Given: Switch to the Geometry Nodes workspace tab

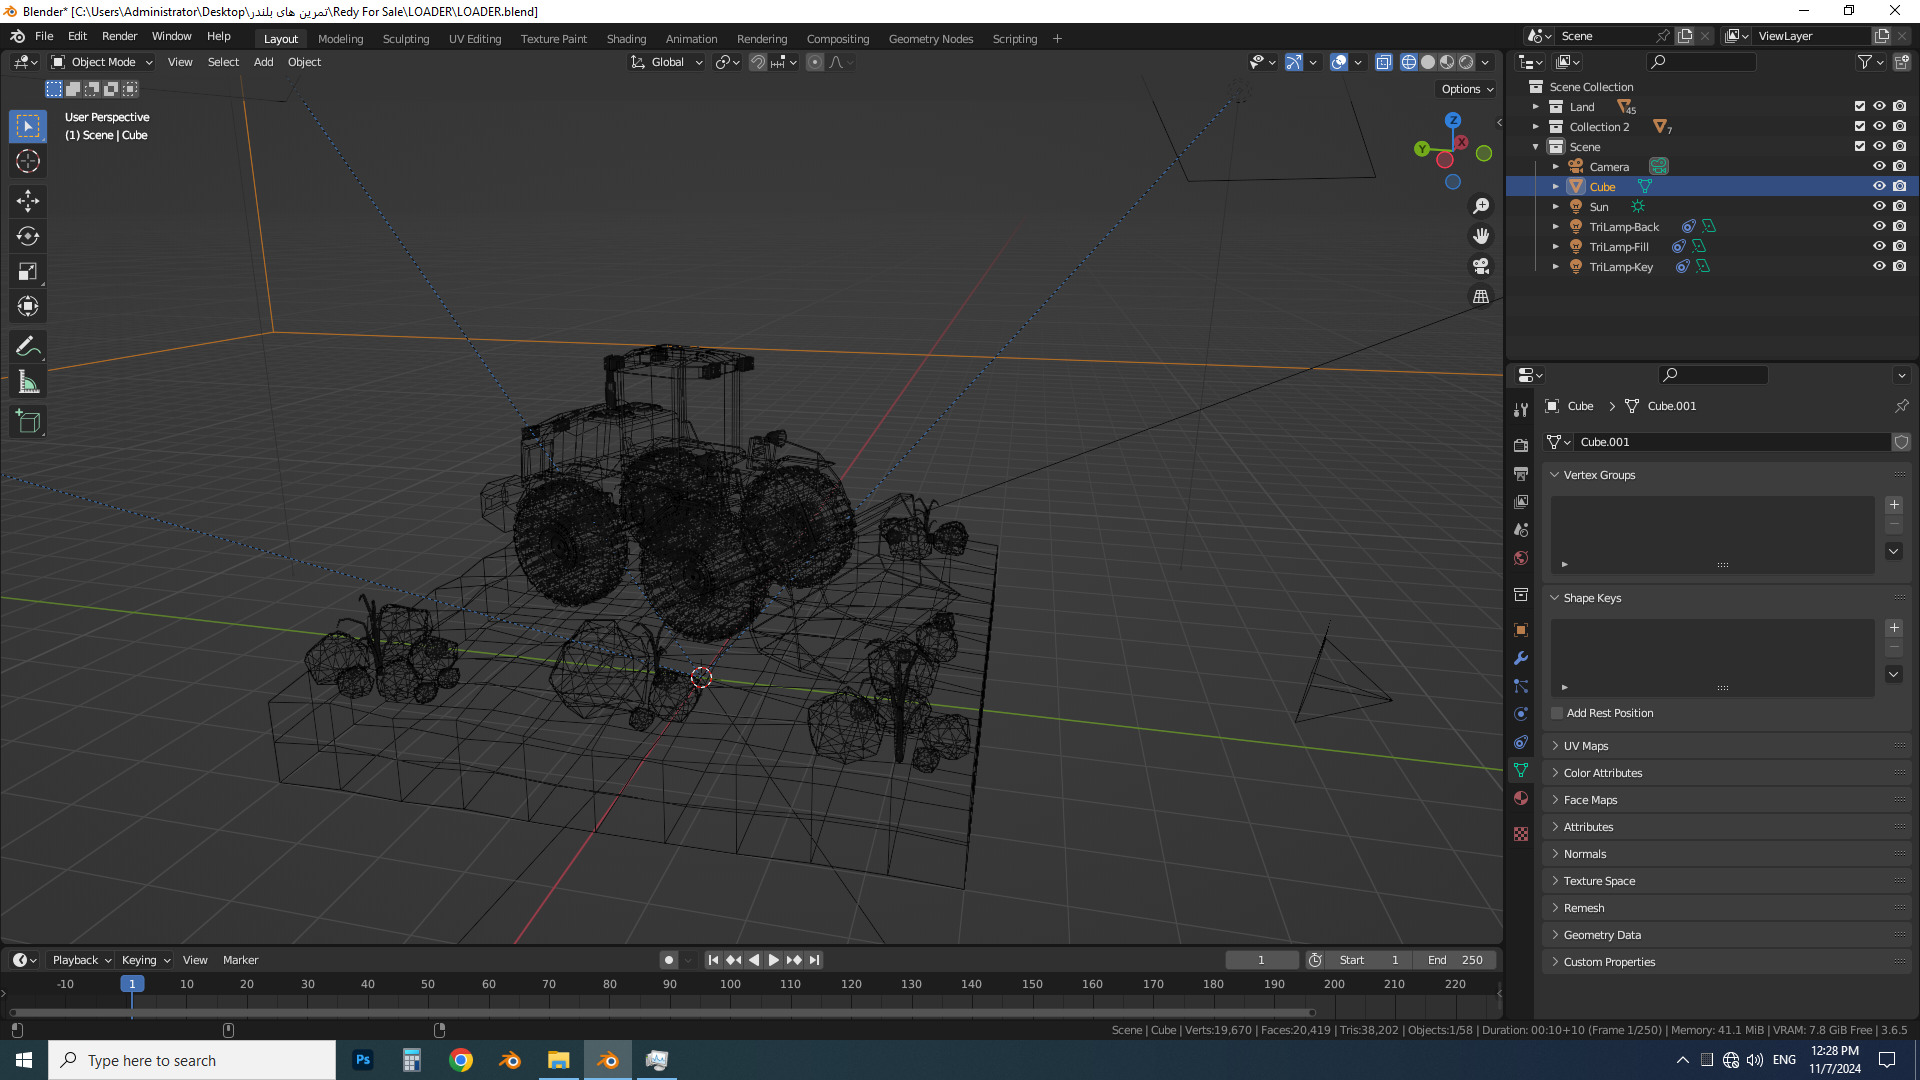Looking at the screenshot, I should click(930, 39).
